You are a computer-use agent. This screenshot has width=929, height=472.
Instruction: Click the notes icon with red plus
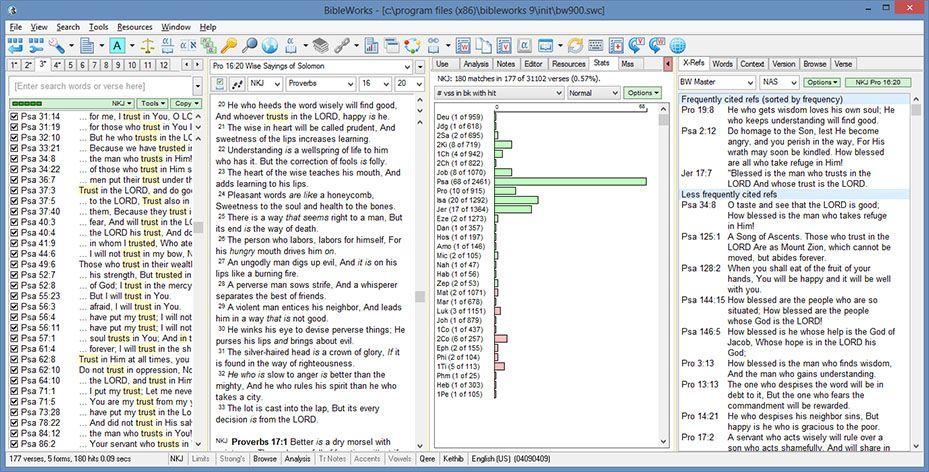click(616, 45)
